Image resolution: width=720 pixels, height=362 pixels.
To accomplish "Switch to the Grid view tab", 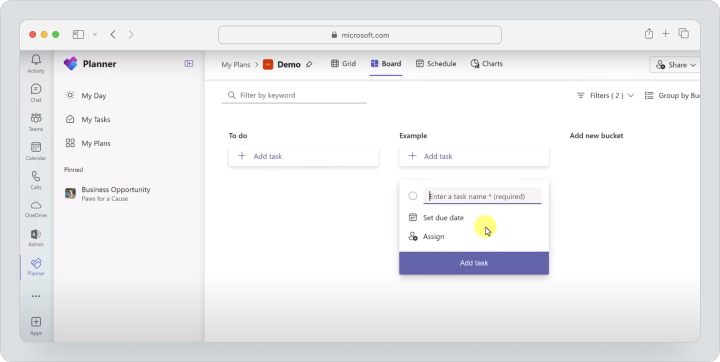I will [343, 64].
